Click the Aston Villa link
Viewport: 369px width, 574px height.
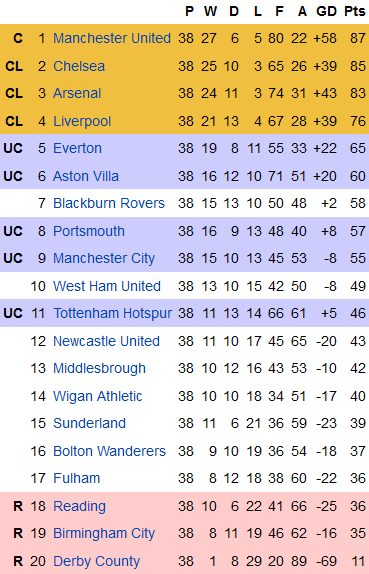click(x=86, y=176)
